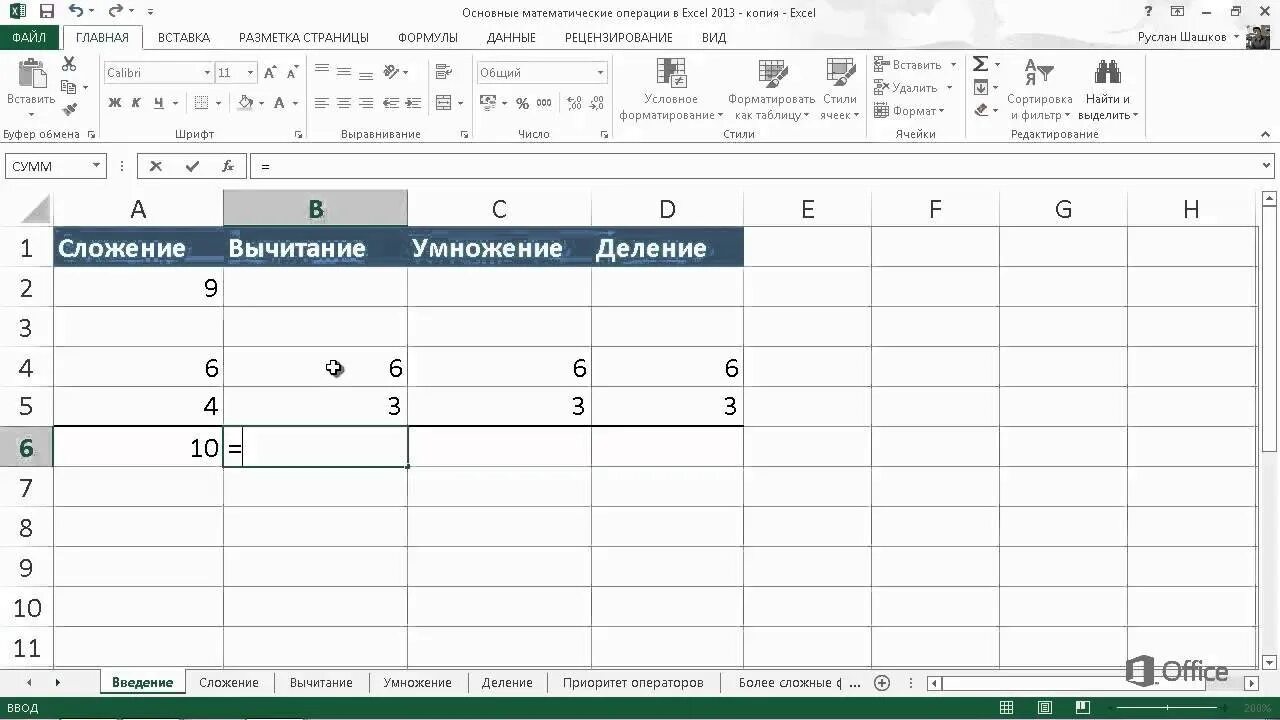Select cell B4 containing 6
This screenshot has width=1280, height=720.
pyautogui.click(x=315, y=368)
